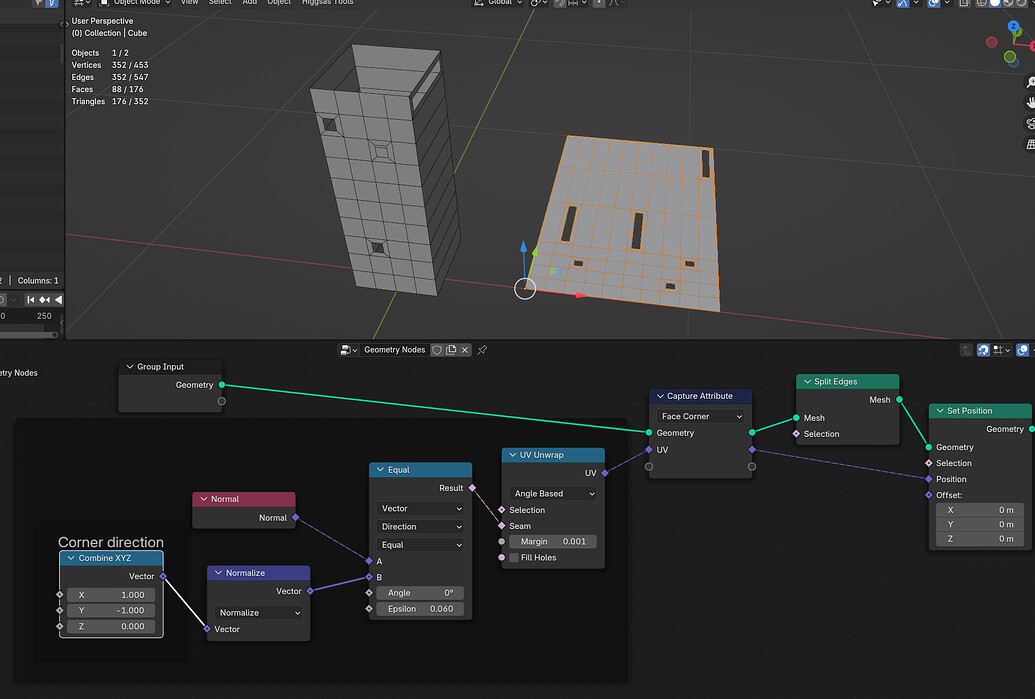
Task: Go to the parent node tree
Action: 966,350
